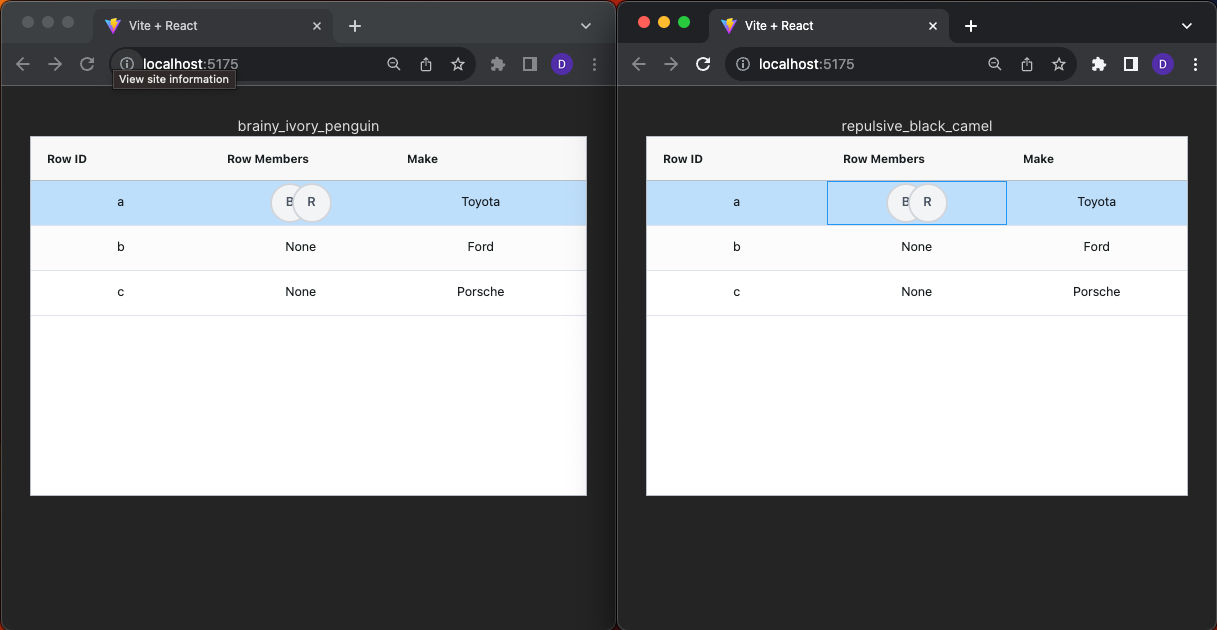Open zoom control in repulsive_black_camel window
The height and width of the screenshot is (630, 1217).
[995, 64]
